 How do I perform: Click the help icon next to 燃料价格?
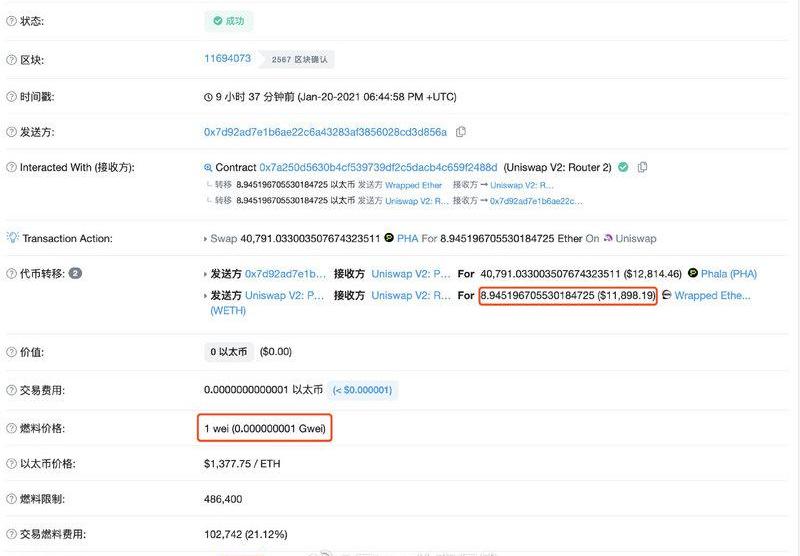click(11, 428)
